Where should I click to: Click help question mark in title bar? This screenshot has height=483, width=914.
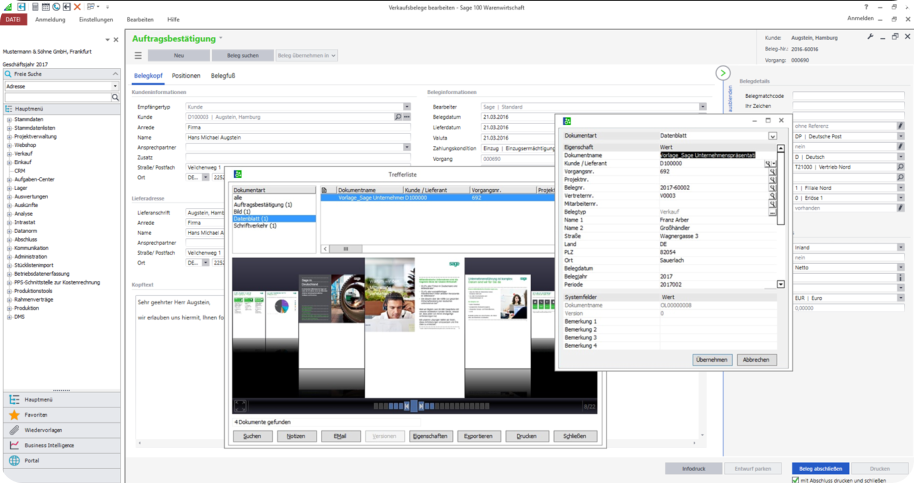tap(866, 7)
